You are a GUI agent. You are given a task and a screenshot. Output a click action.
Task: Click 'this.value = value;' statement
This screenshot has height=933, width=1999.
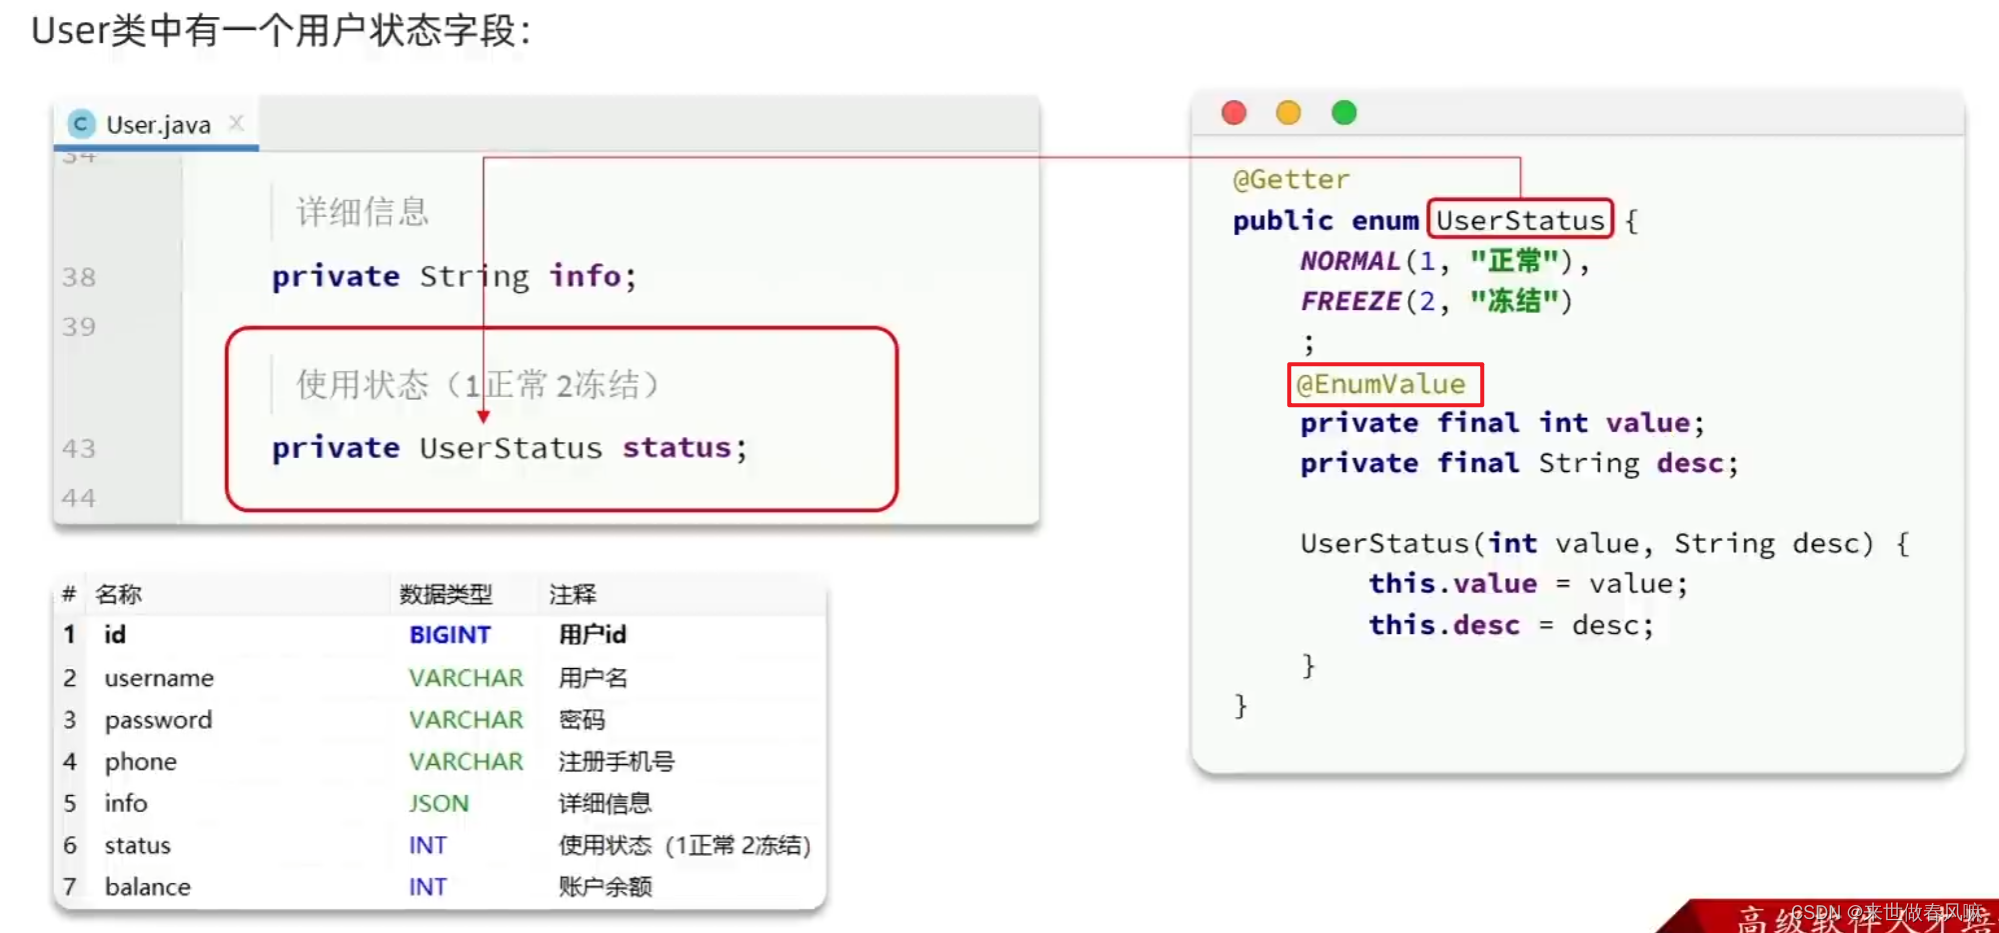1528,584
